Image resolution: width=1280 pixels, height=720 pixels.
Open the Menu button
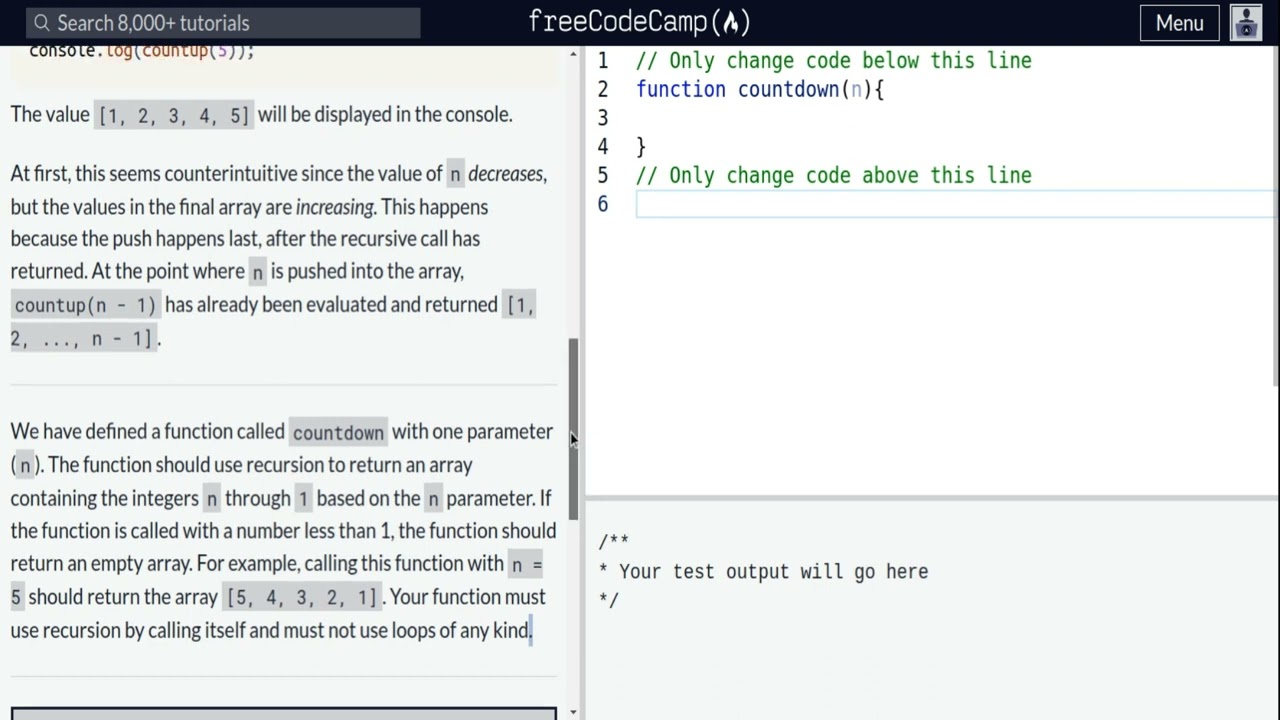click(x=1180, y=23)
